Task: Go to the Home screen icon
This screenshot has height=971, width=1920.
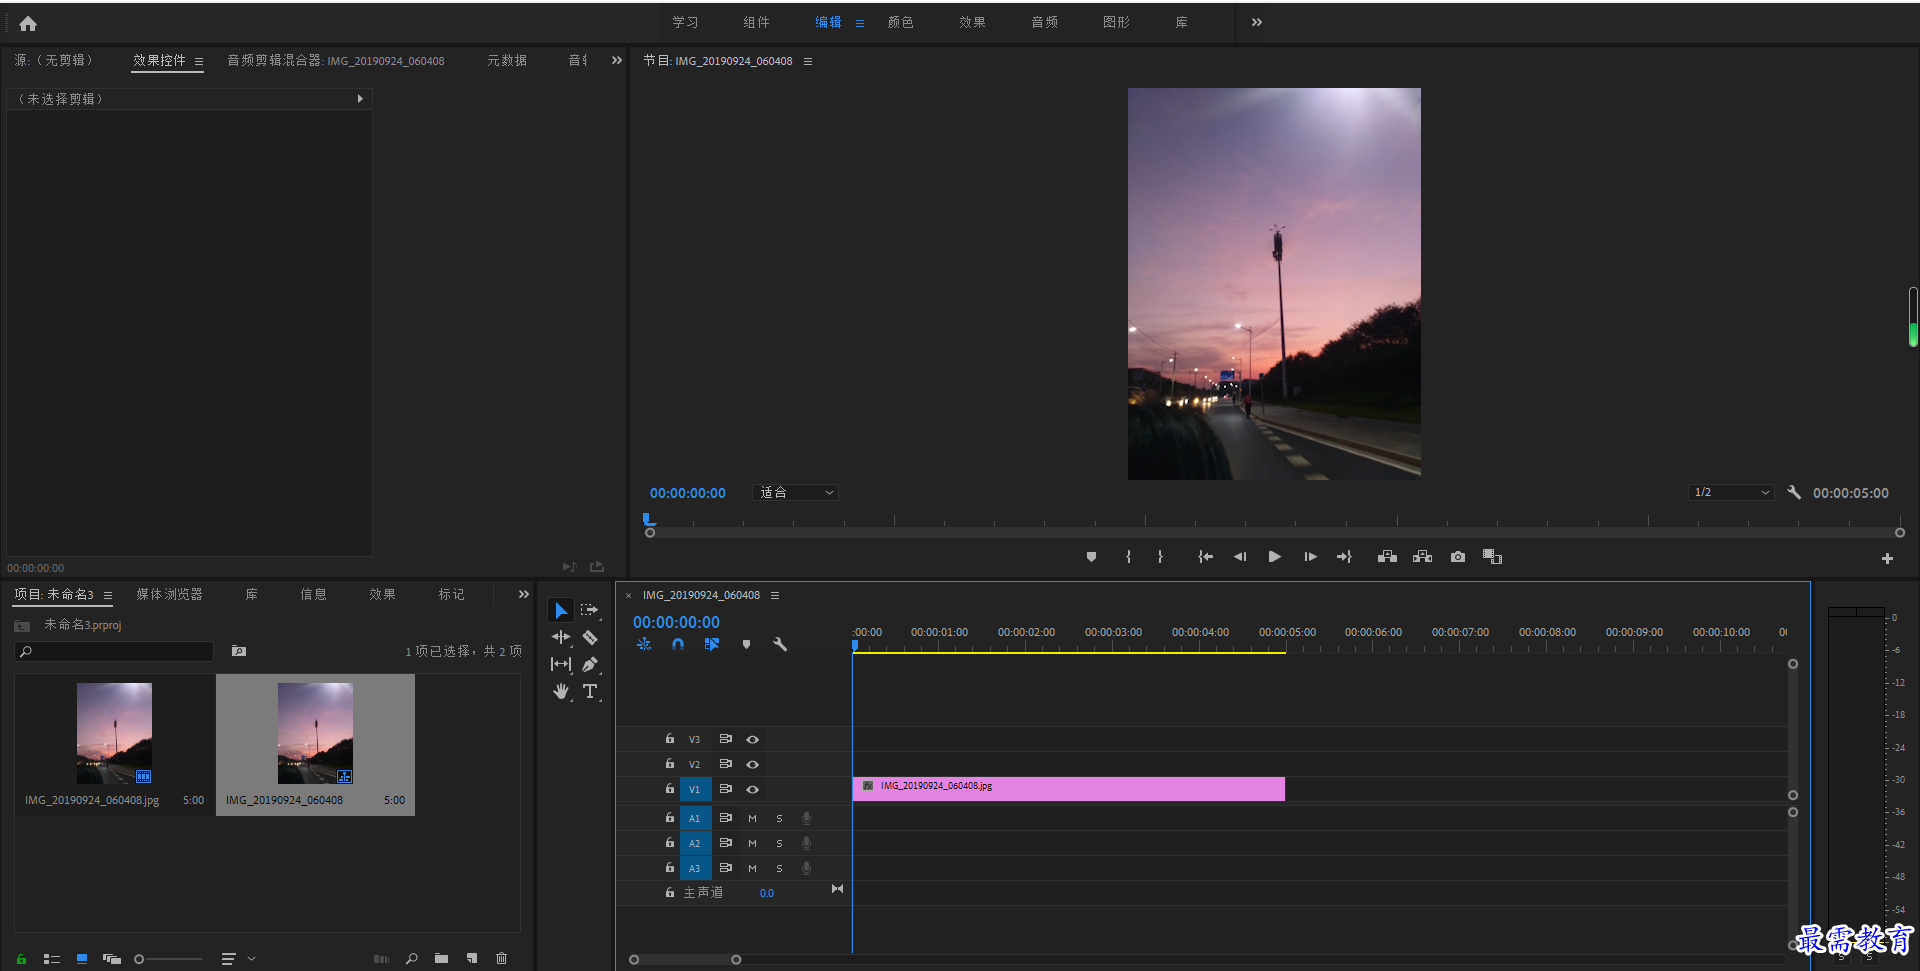Action: pyautogui.click(x=28, y=23)
